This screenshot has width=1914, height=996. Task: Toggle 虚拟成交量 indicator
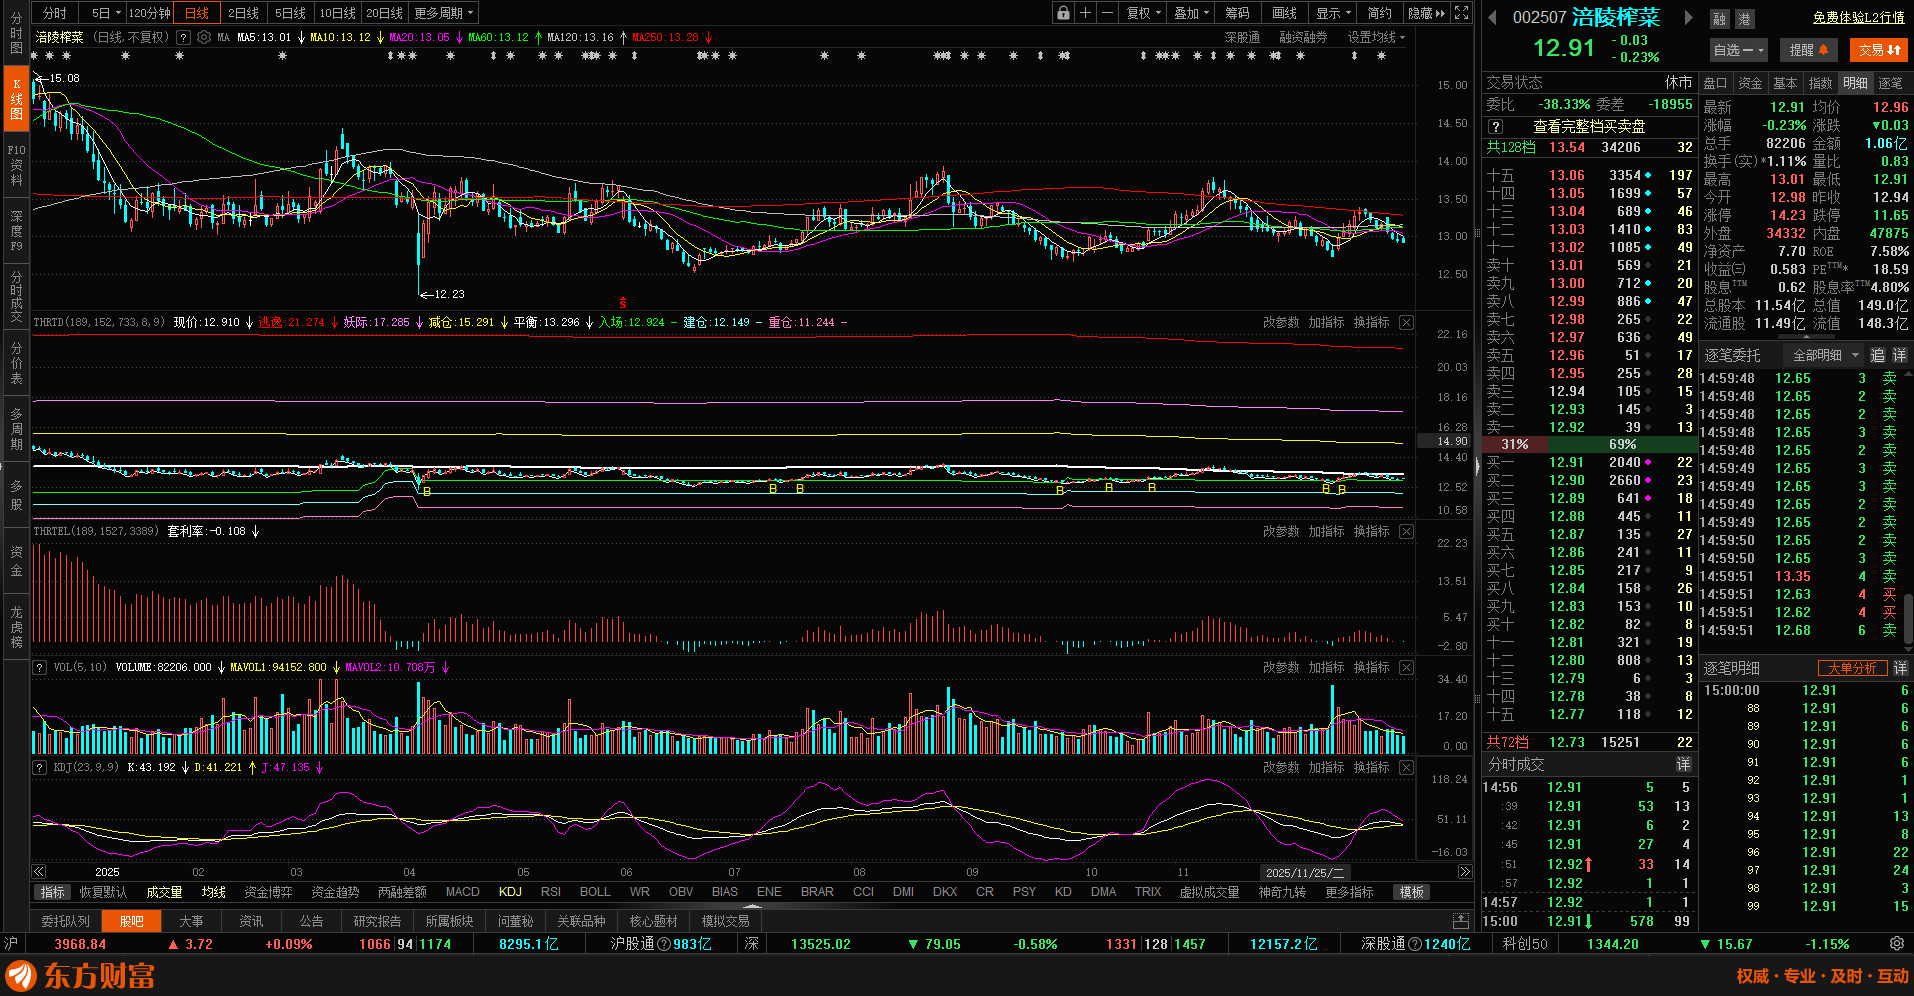pos(1209,892)
